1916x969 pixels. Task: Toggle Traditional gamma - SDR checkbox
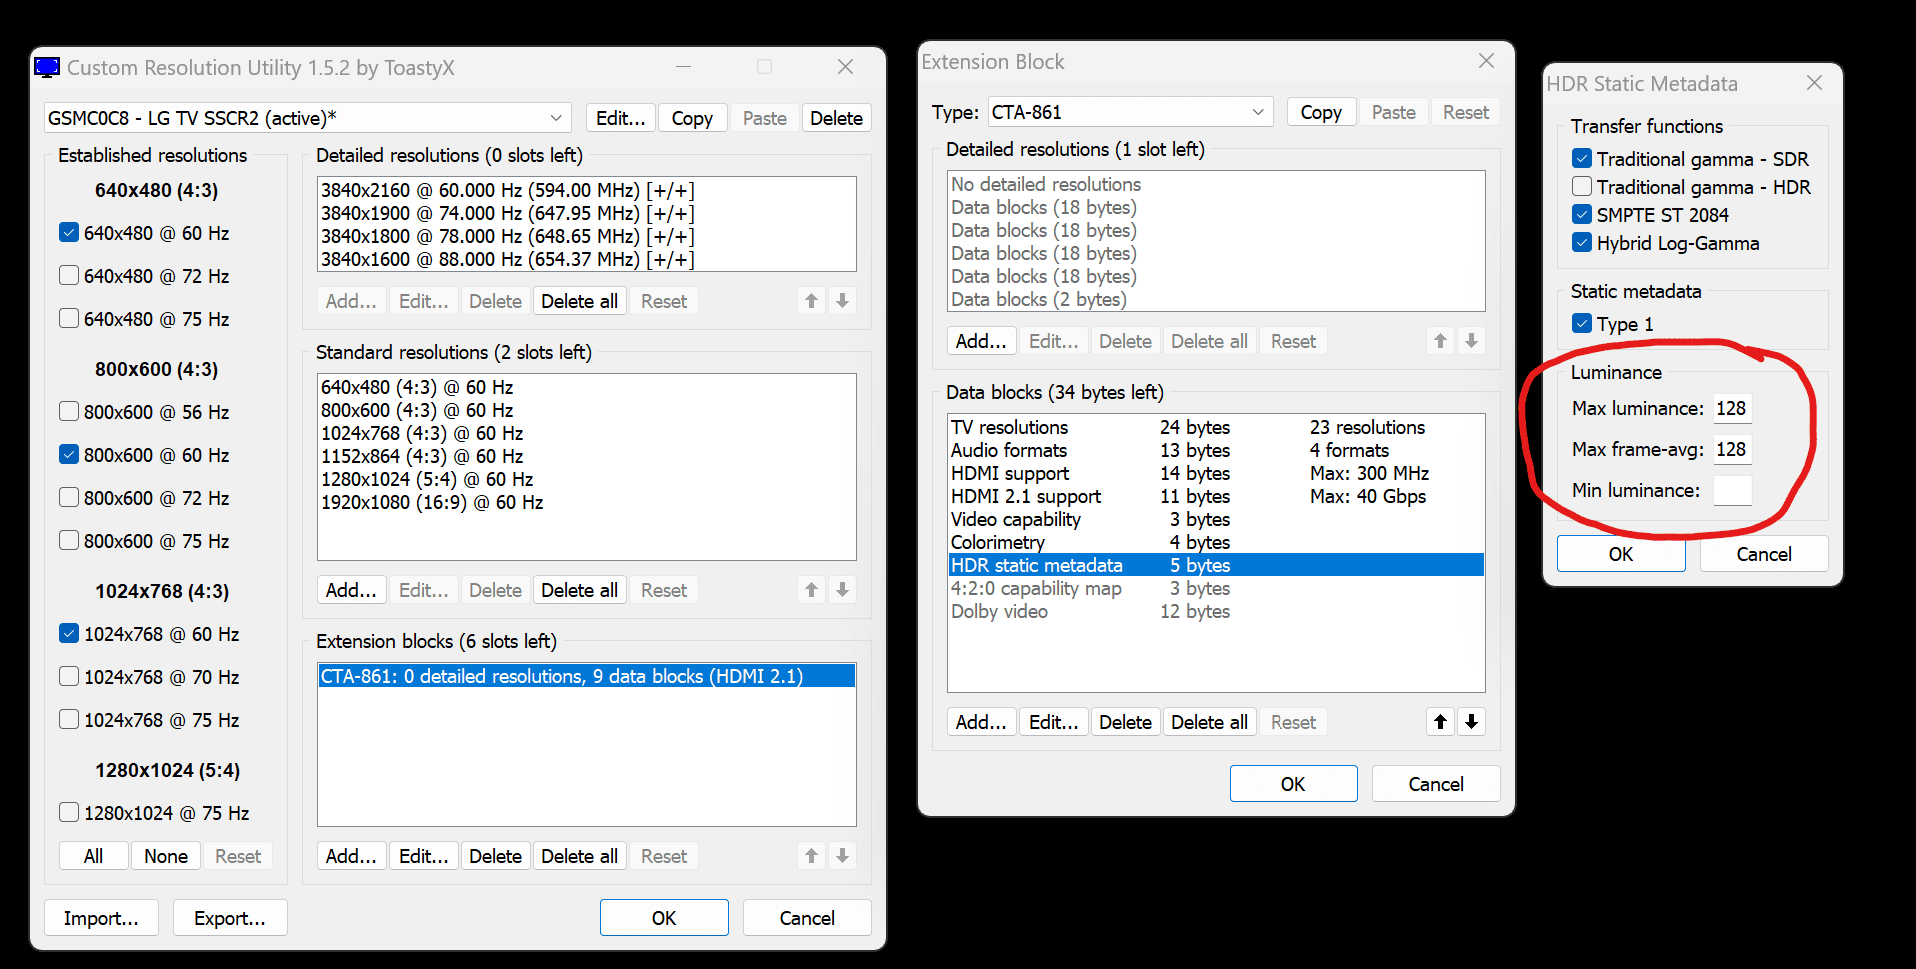1582,159
